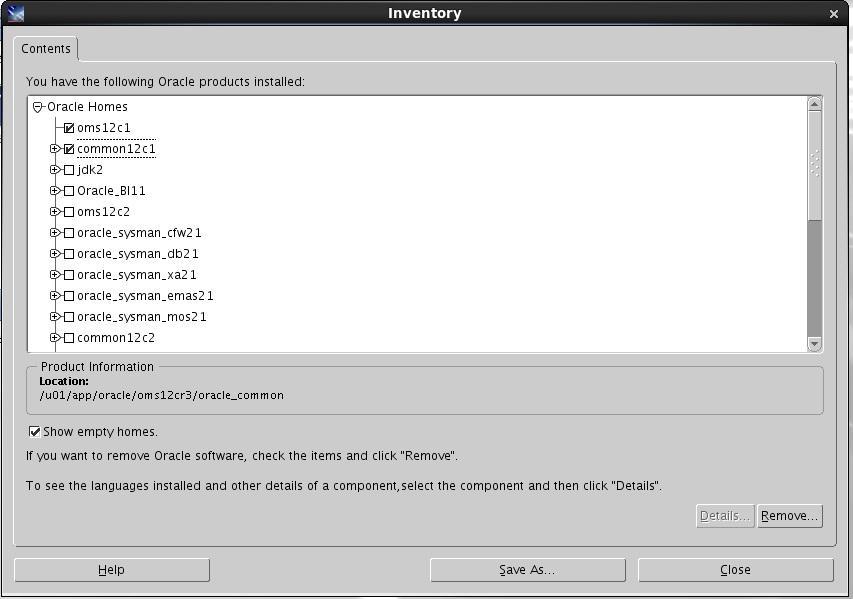Click the Remove... button

click(x=789, y=516)
